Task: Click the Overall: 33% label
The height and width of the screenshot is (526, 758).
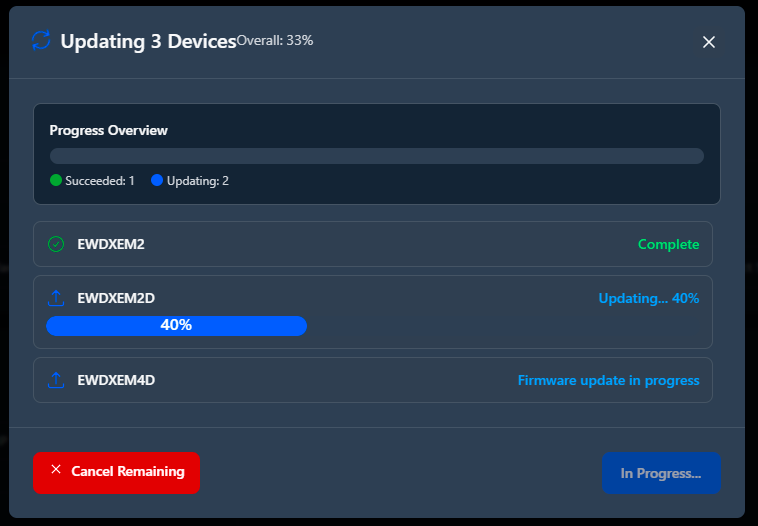Action: click(x=275, y=41)
